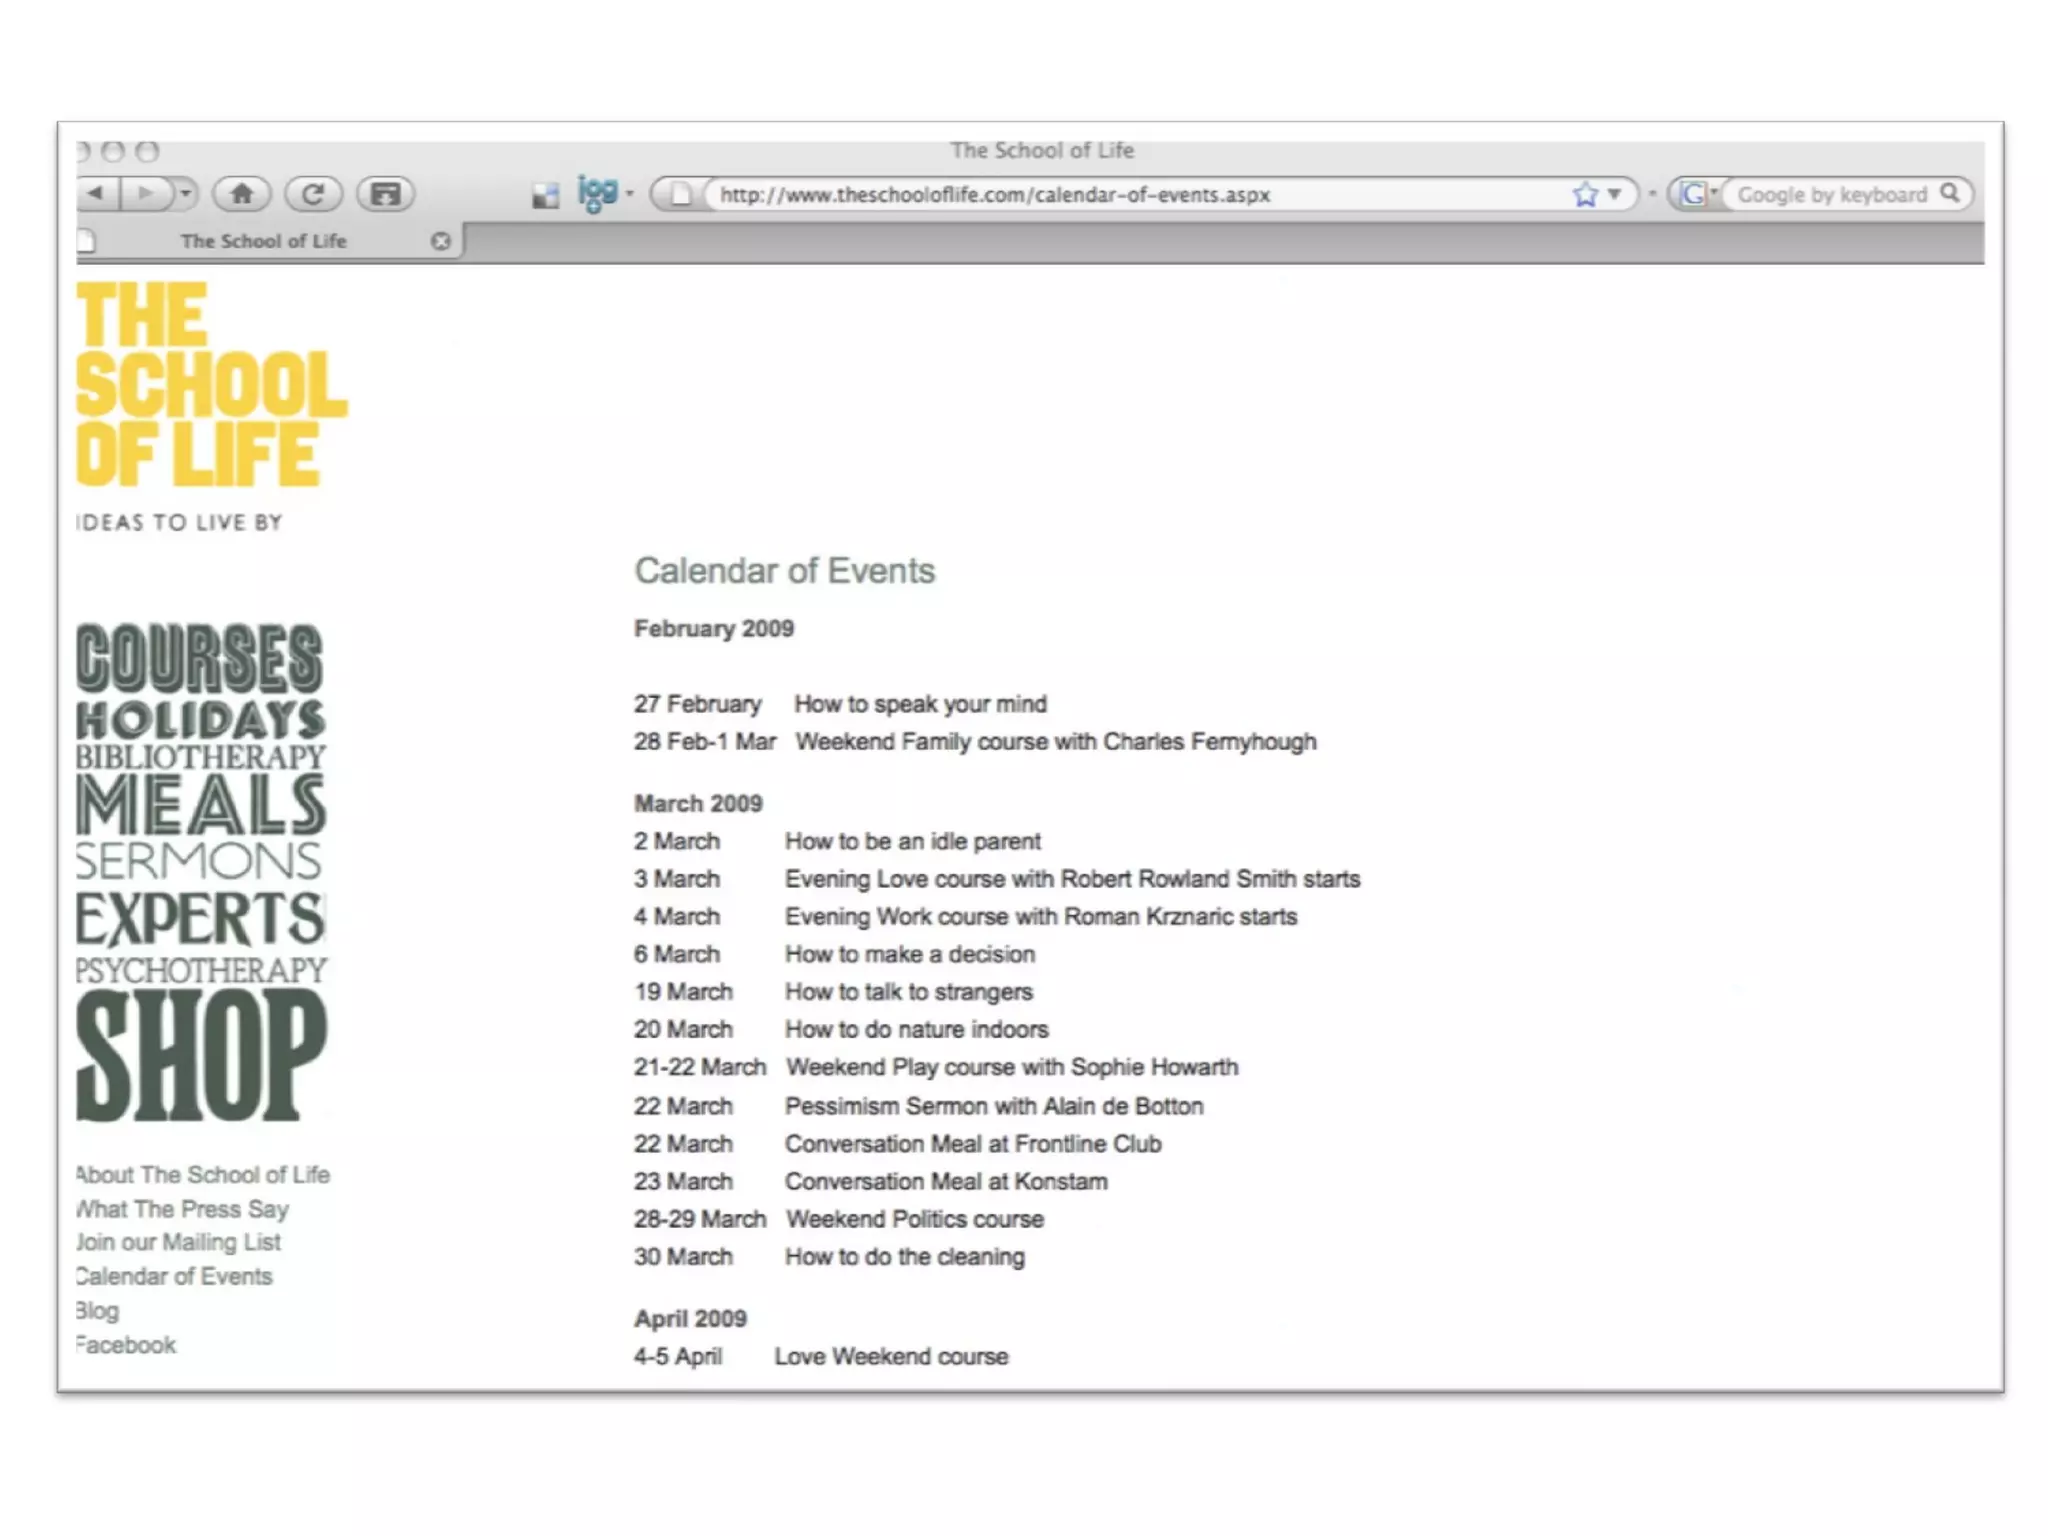This screenshot has width=2048, height=1536.
Task: Click the window/bookmarks toolbar icon
Action: [x=385, y=194]
